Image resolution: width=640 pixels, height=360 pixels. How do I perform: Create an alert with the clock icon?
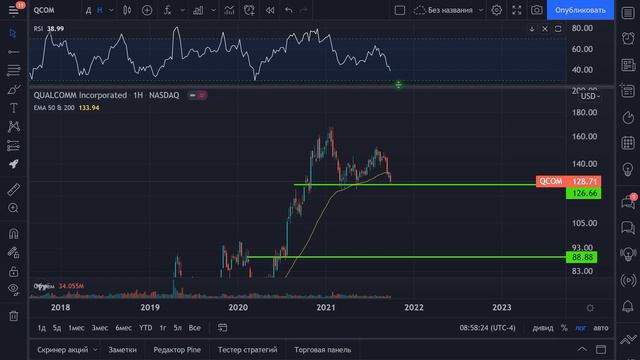coord(249,10)
